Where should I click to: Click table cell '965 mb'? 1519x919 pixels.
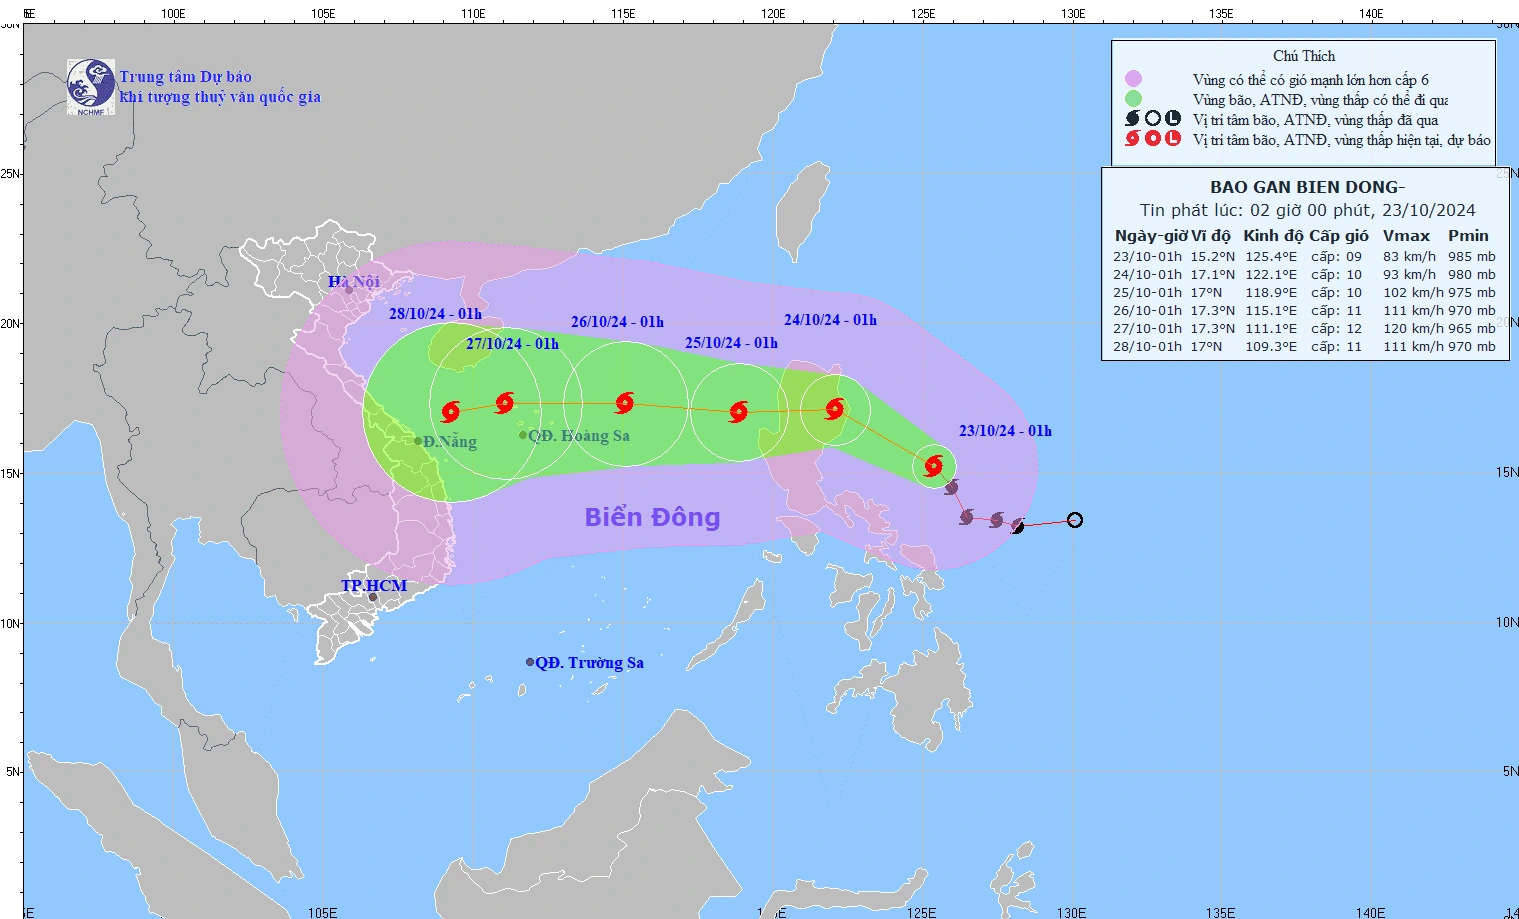1472,328
